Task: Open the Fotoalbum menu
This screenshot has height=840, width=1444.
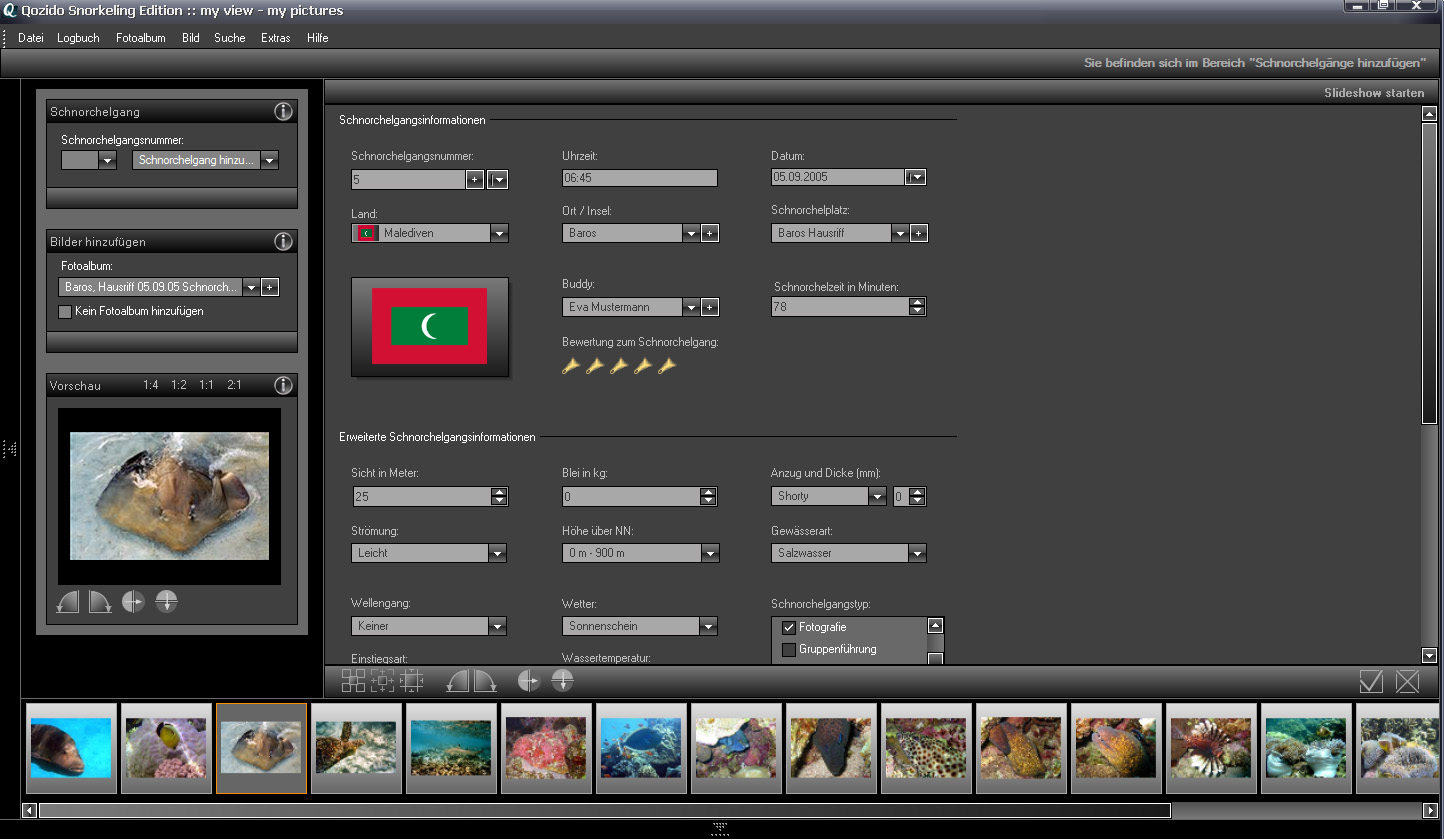Action: pyautogui.click(x=140, y=38)
